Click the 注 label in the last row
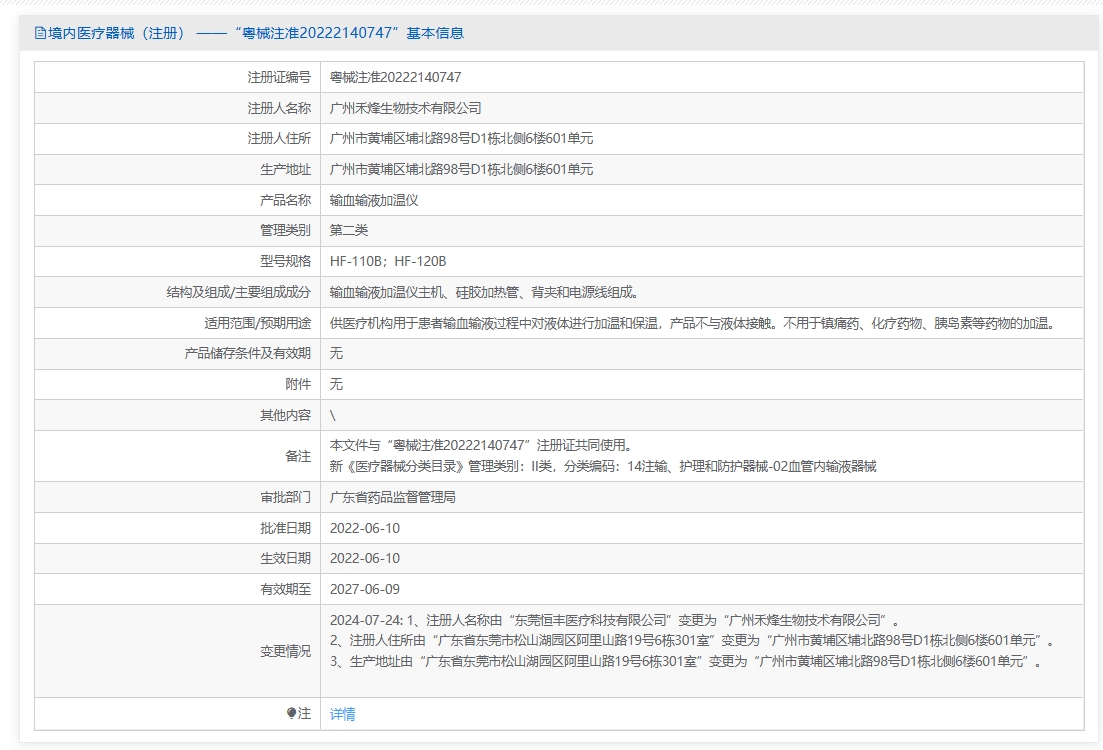This screenshot has height=750, width=1103. tap(304, 713)
